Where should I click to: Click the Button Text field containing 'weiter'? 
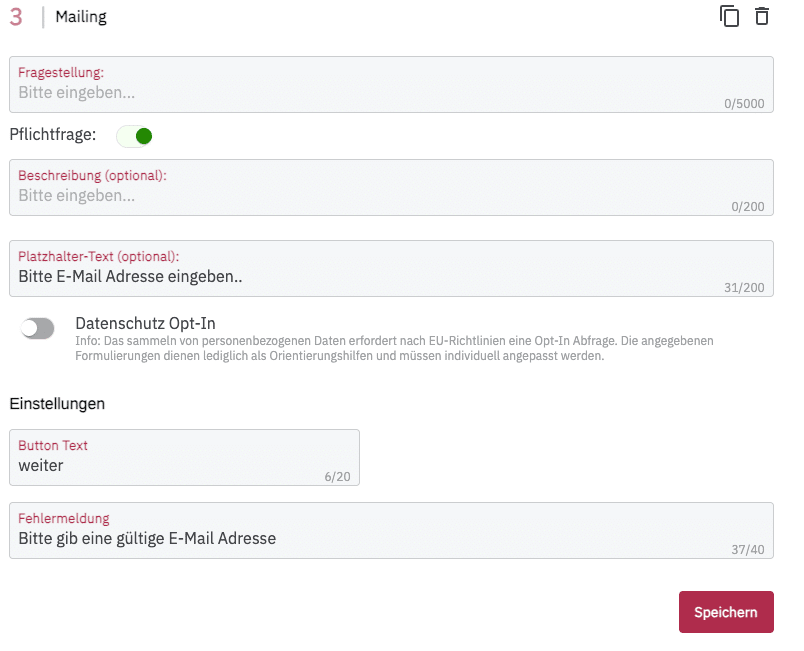coord(170,465)
